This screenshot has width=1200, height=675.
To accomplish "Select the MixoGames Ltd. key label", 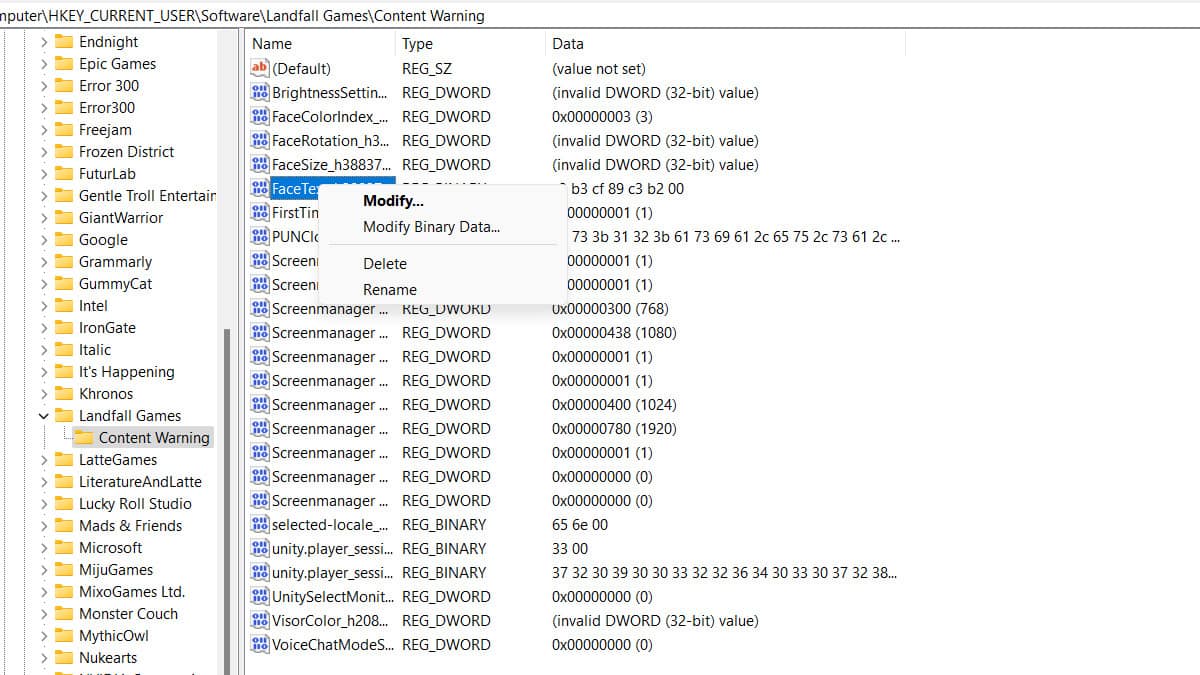I will coord(132,592).
